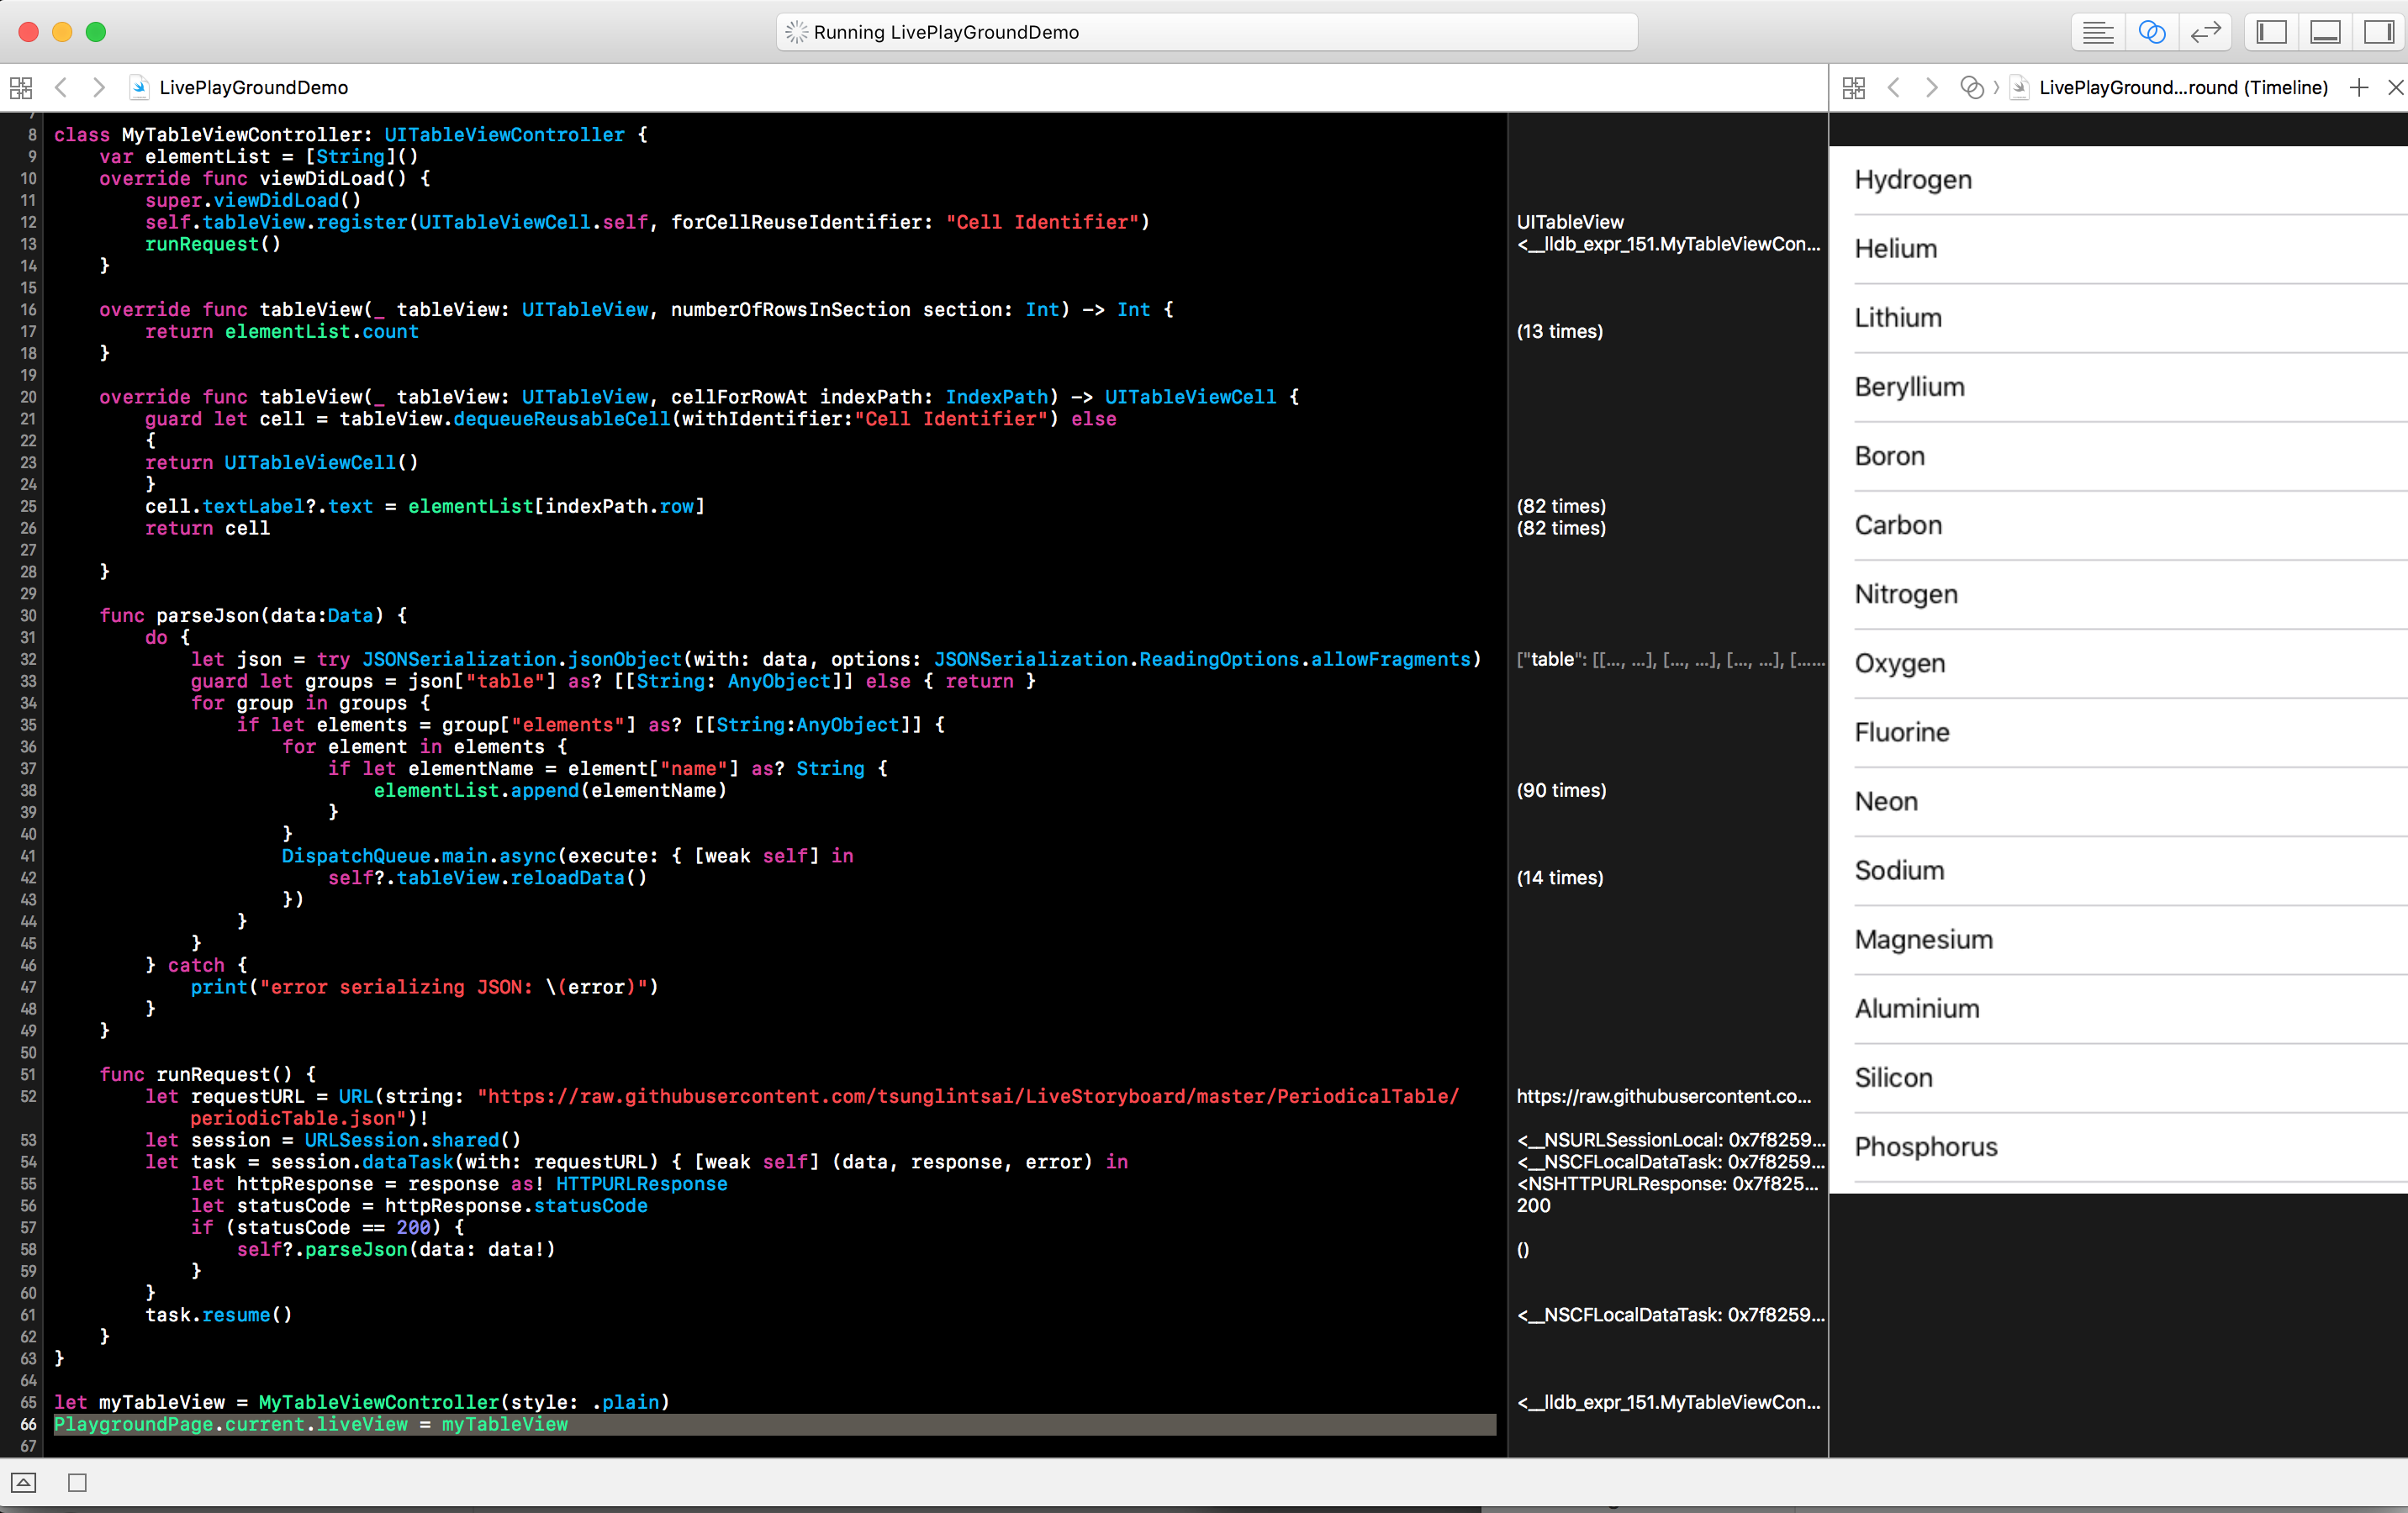Screen dimensions: 2408x1513
Task: Open the version editor arrows button
Action: click(2205, 32)
